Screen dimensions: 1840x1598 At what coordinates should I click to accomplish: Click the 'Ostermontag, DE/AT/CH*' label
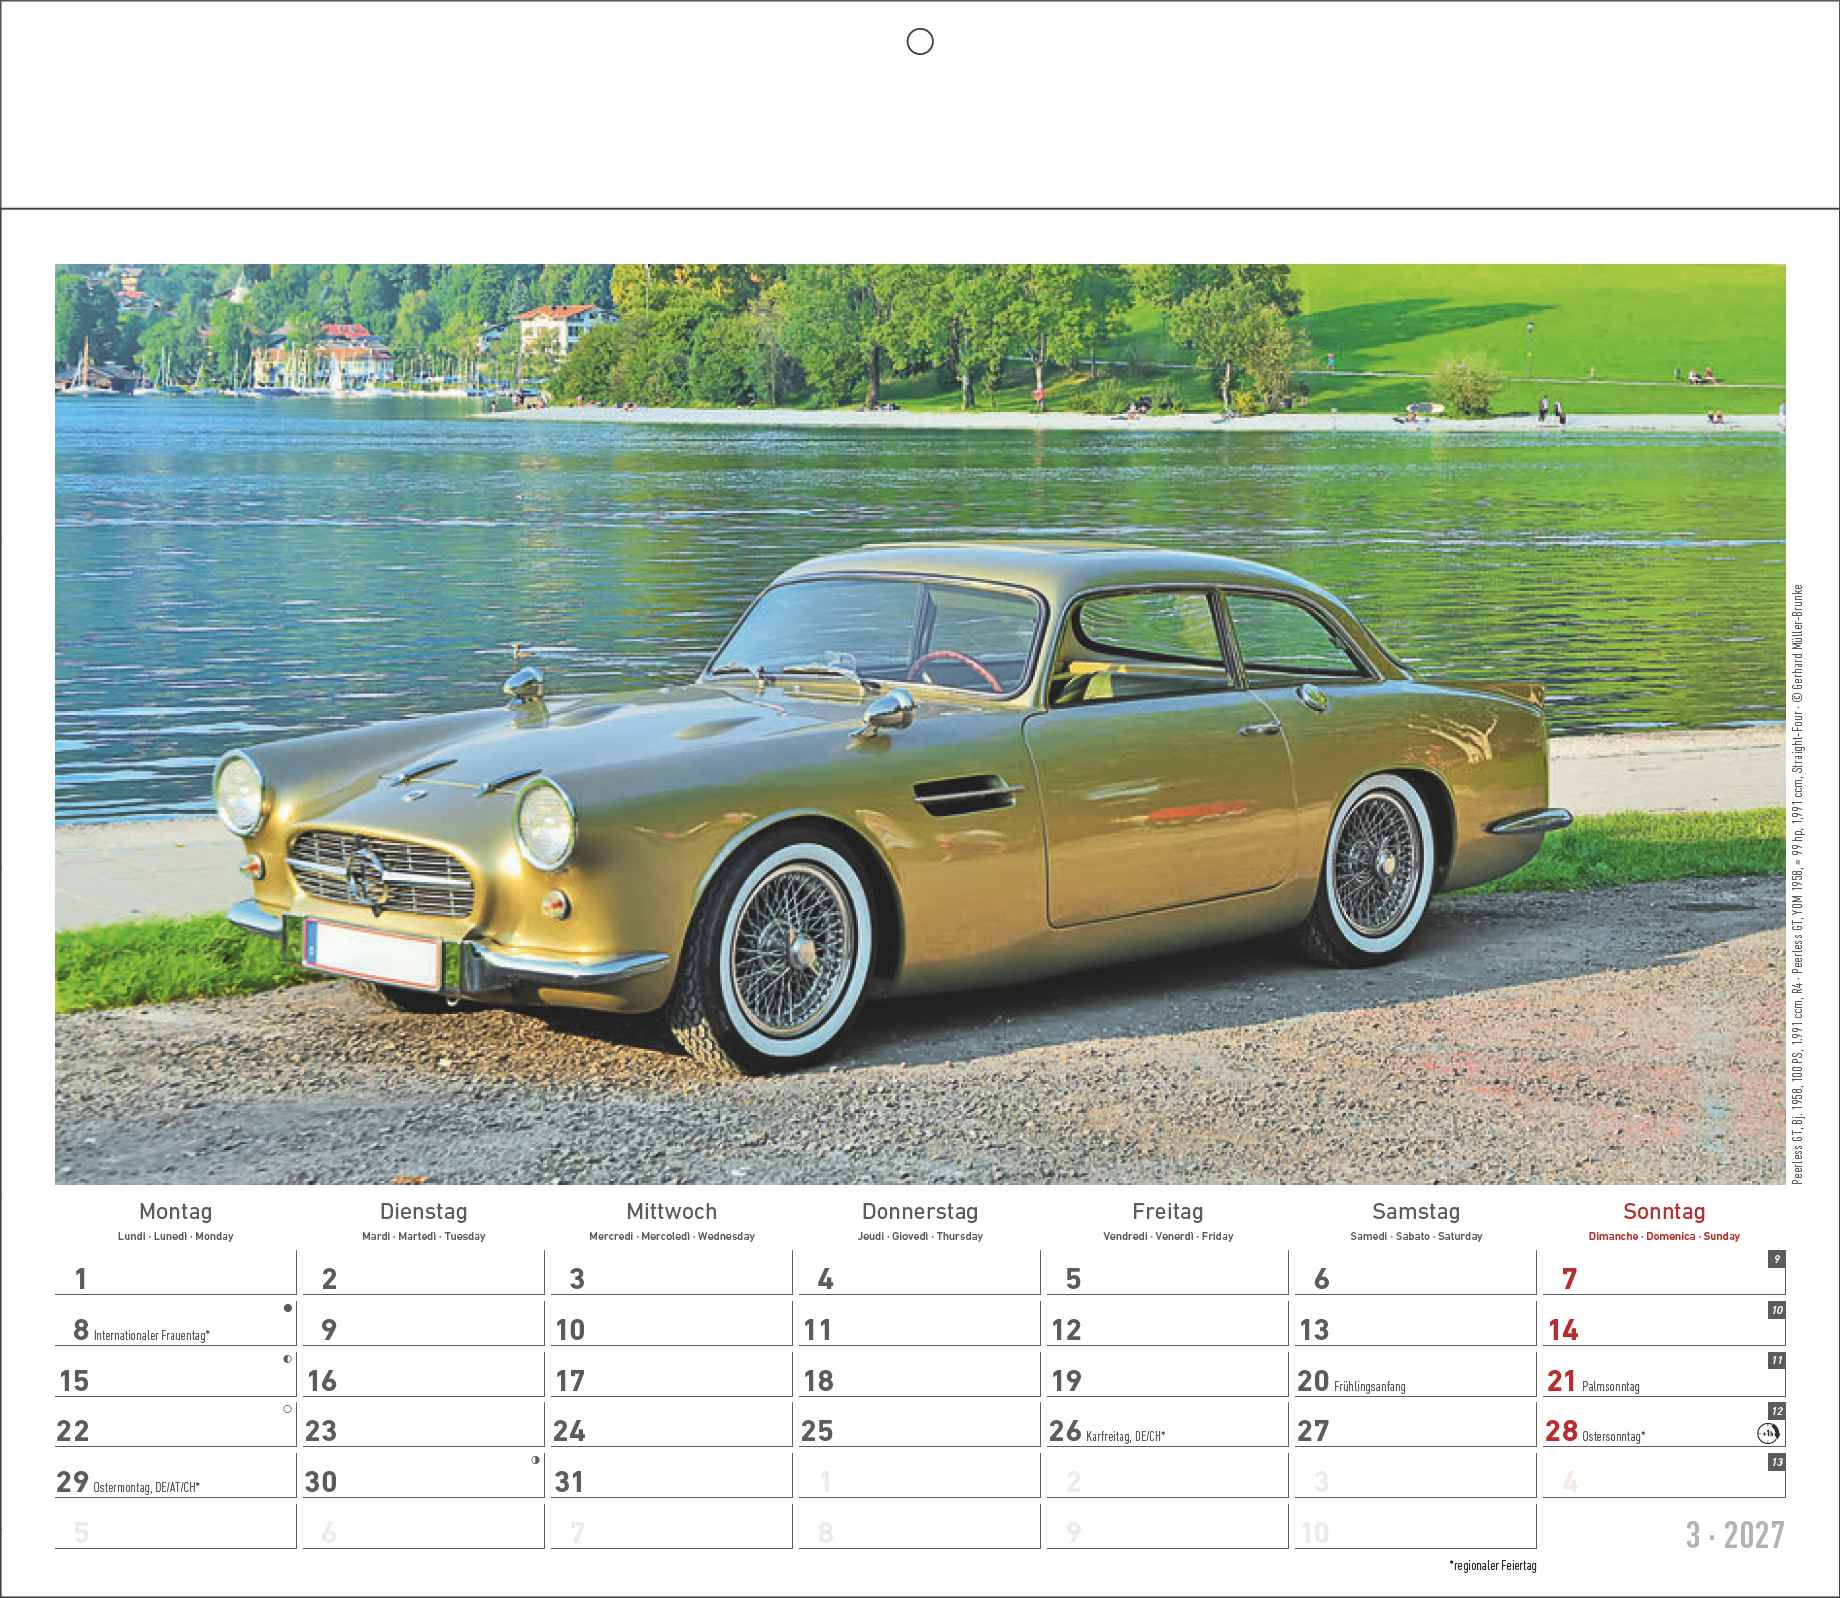(146, 1487)
